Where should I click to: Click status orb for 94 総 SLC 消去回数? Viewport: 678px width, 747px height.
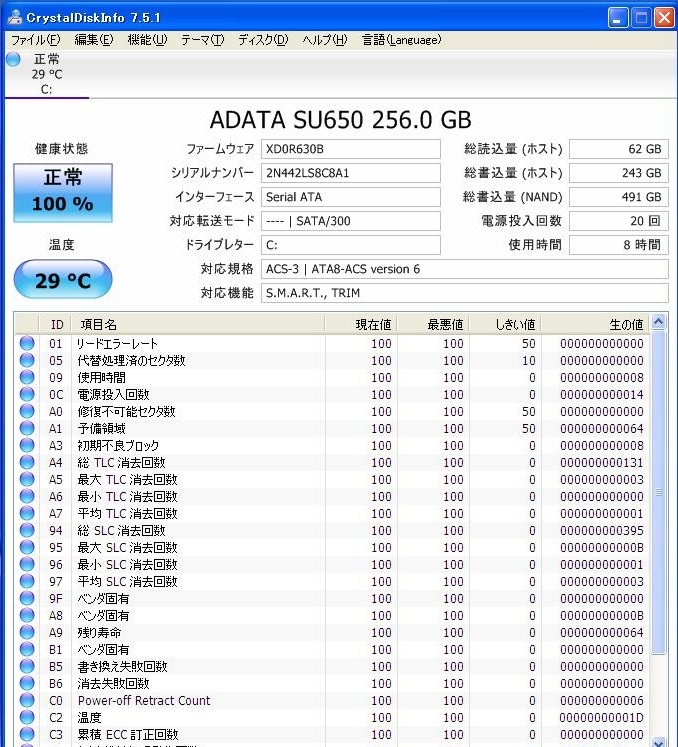[27, 530]
